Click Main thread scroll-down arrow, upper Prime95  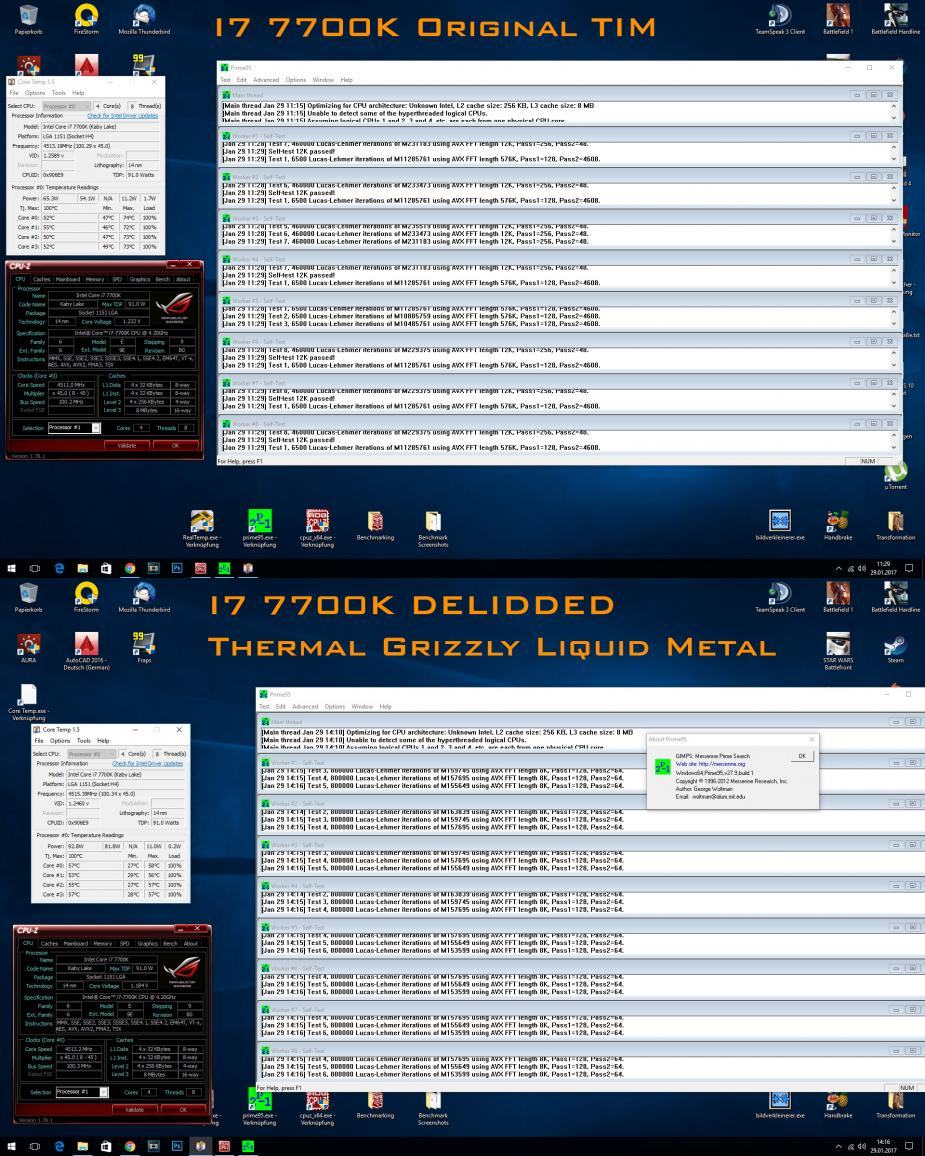point(894,118)
